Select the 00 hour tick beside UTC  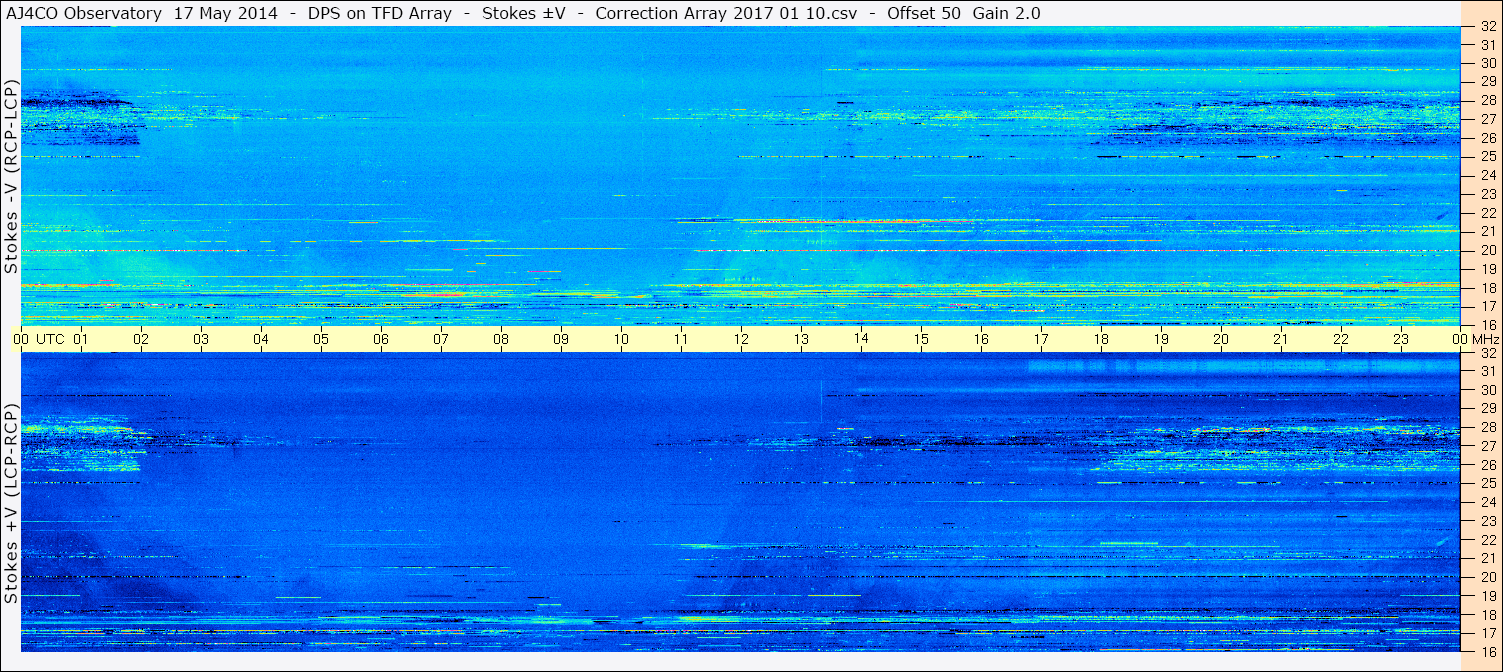pyautogui.click(x=21, y=340)
